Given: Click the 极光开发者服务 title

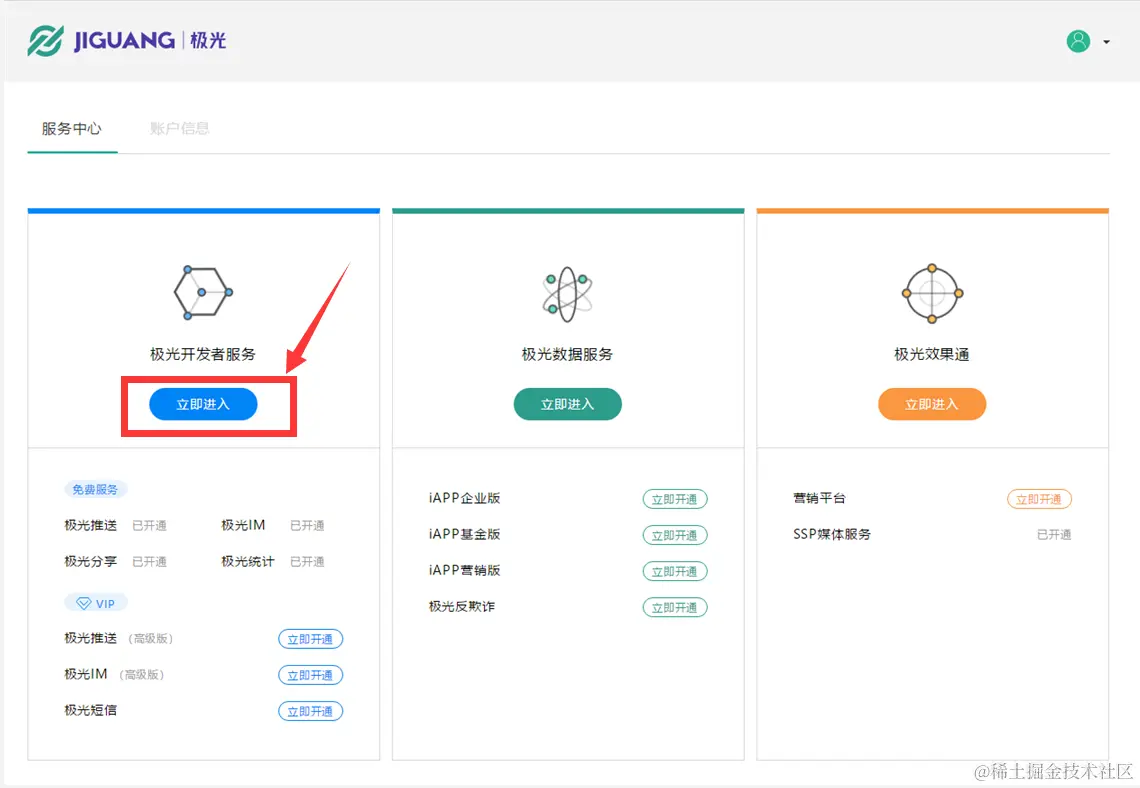Looking at the screenshot, I should coord(203,354).
